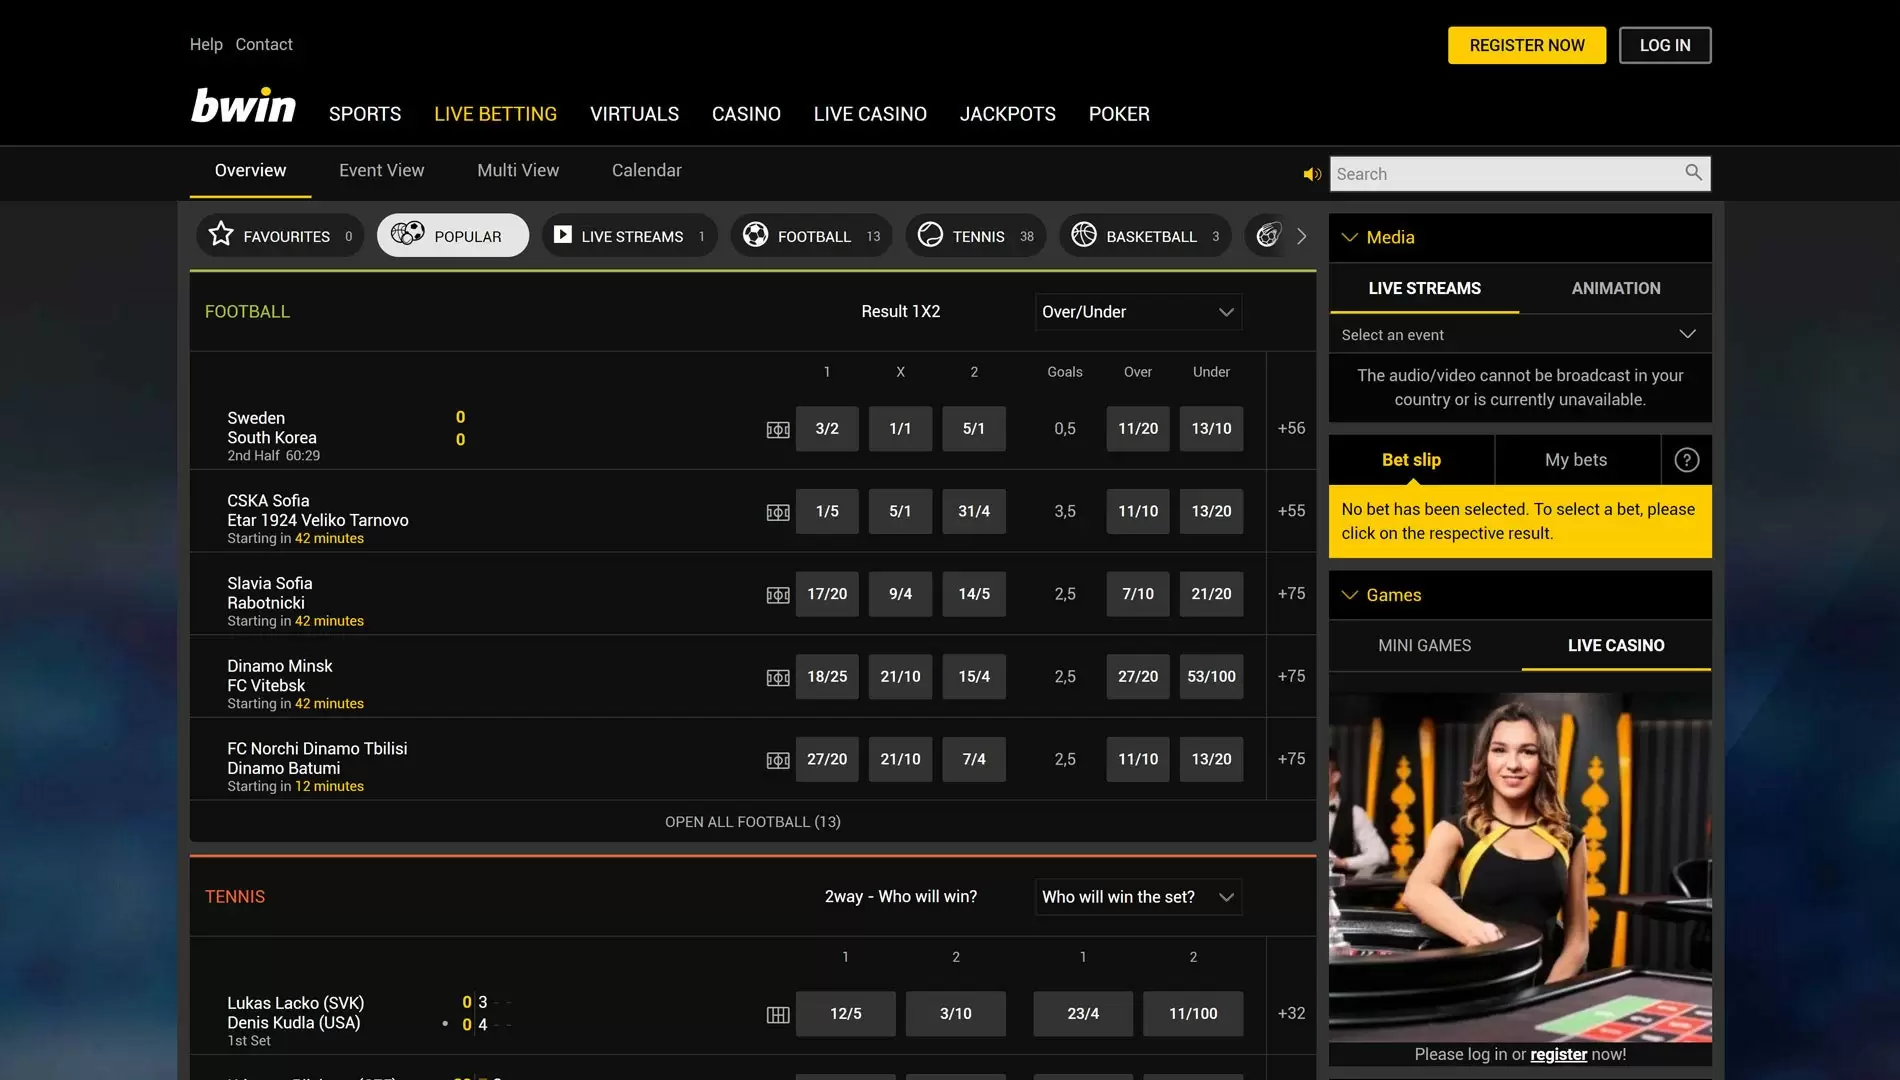Collapse the Media panel
The height and width of the screenshot is (1080, 1900).
[x=1350, y=237]
